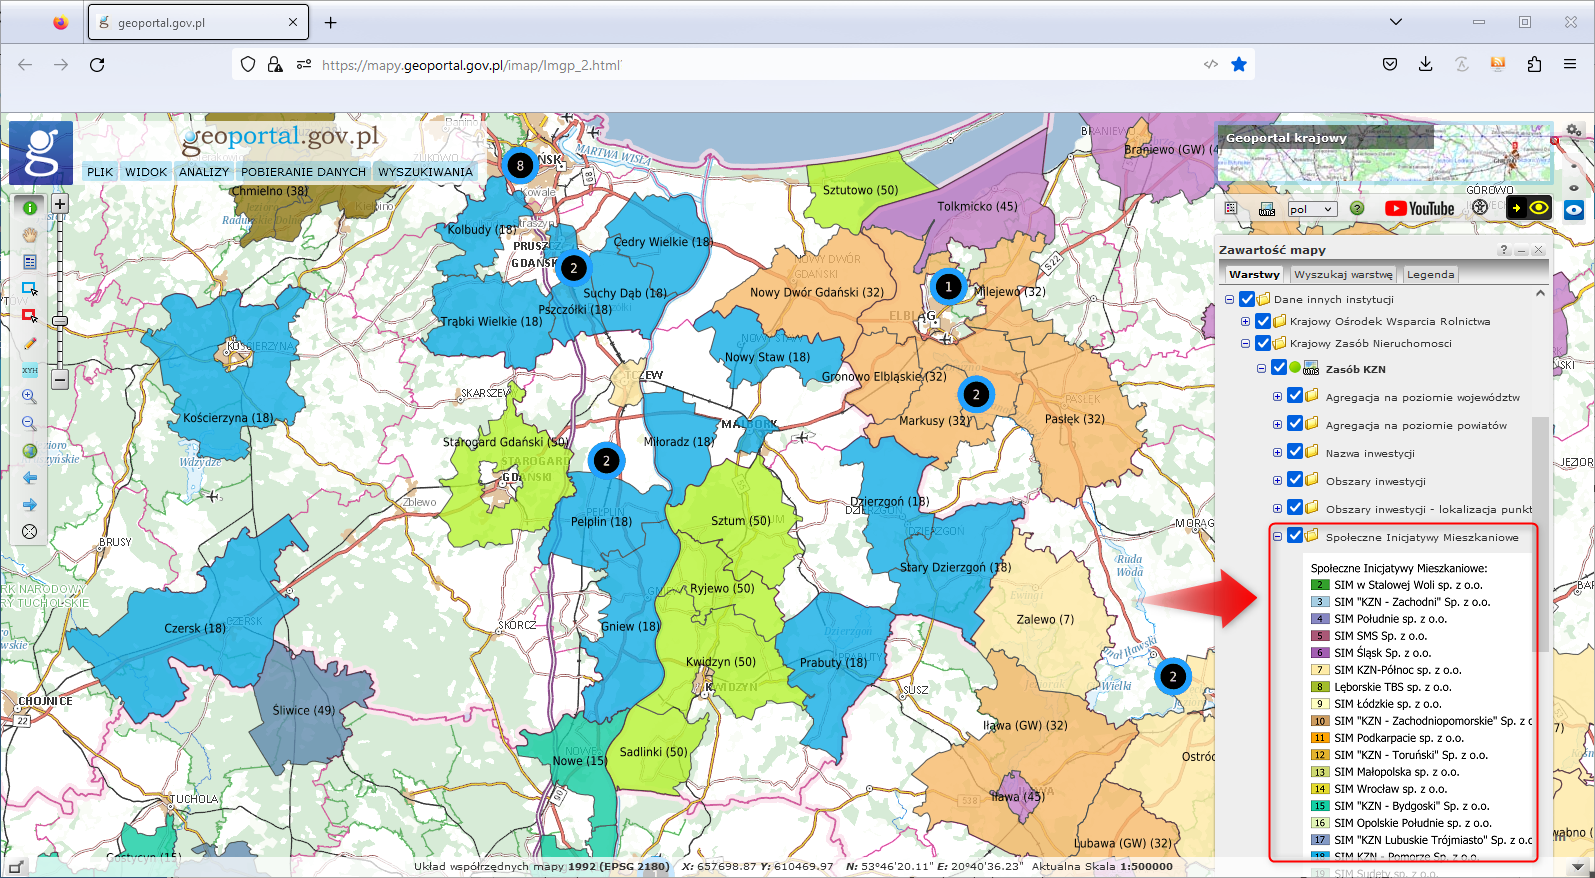Screen dimensions: 1595x878
Task: Click the zoom slider handle
Action: (x=60, y=321)
